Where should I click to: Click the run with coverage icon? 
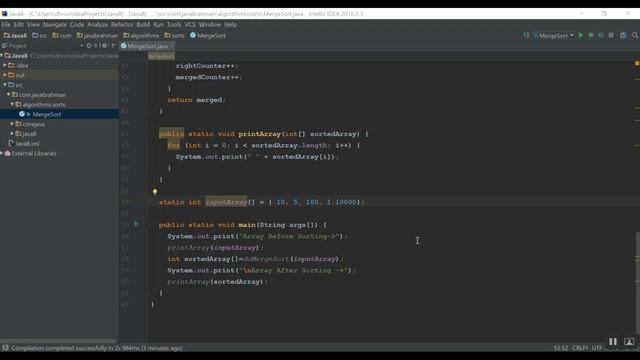600,36
